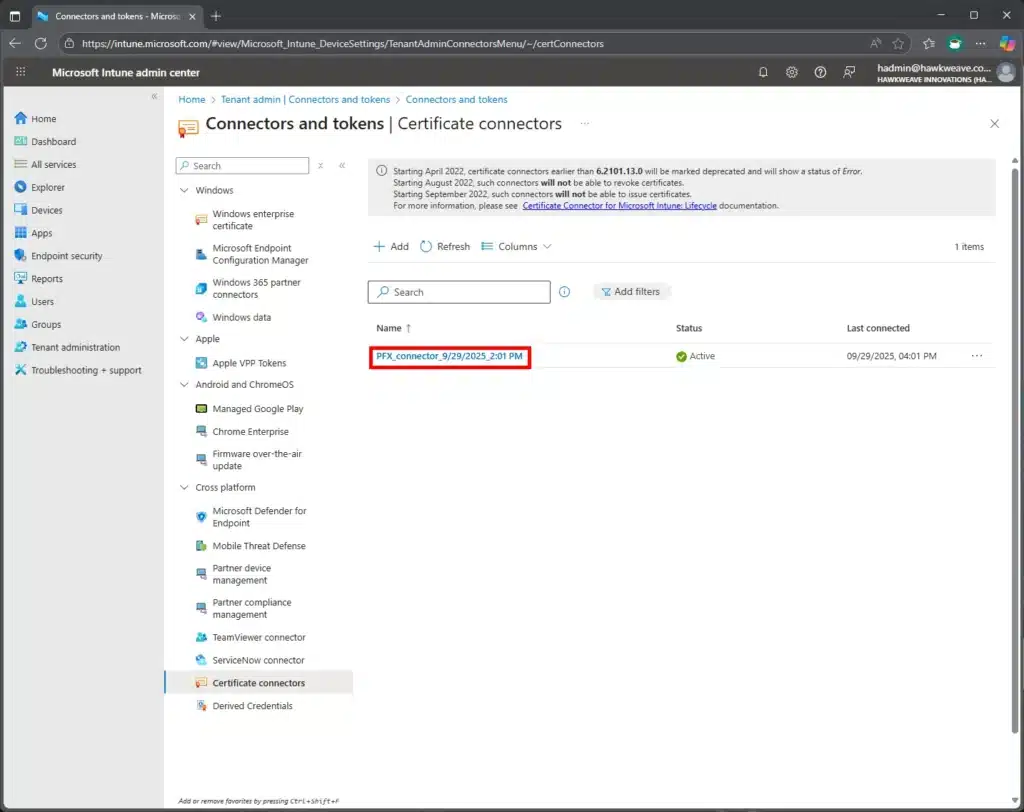Open the notifications bell icon
Viewport: 1024px width, 812px height.
[x=764, y=72]
